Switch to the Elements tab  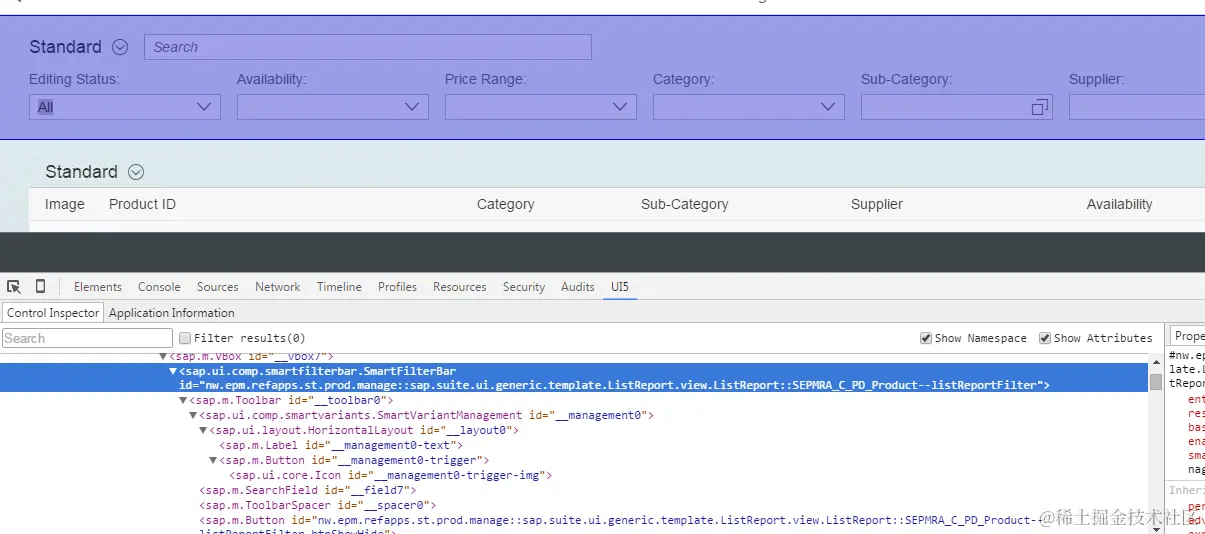(98, 287)
